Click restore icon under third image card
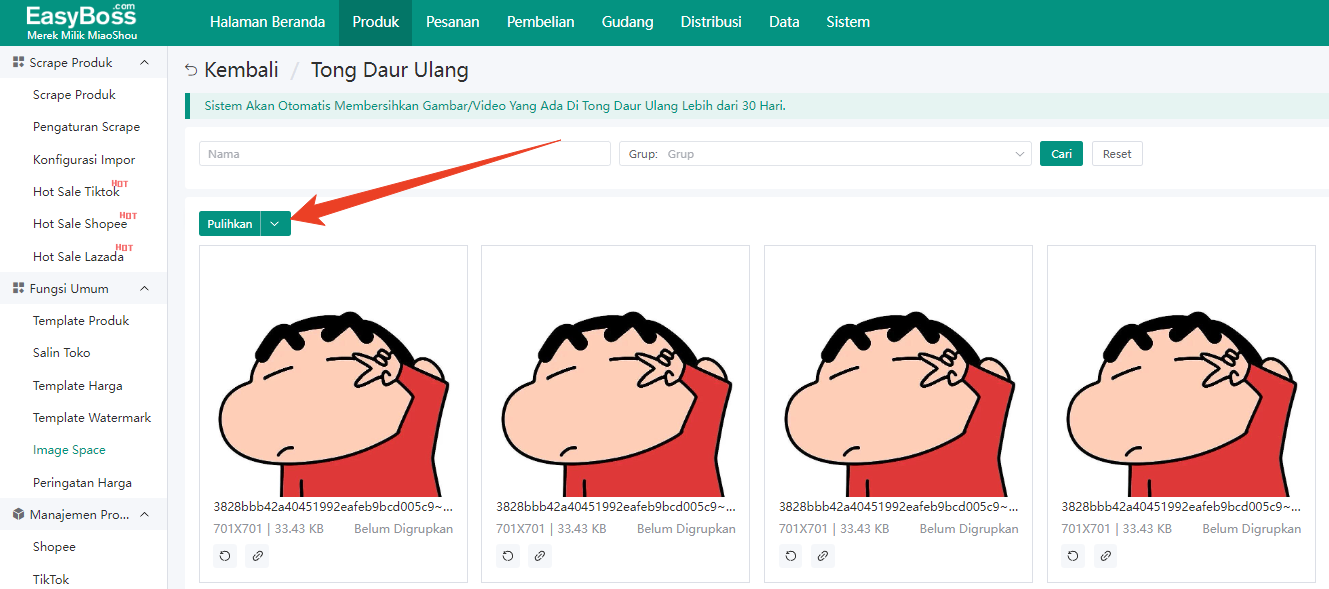Viewport: 1329px width, 589px height. [792, 556]
